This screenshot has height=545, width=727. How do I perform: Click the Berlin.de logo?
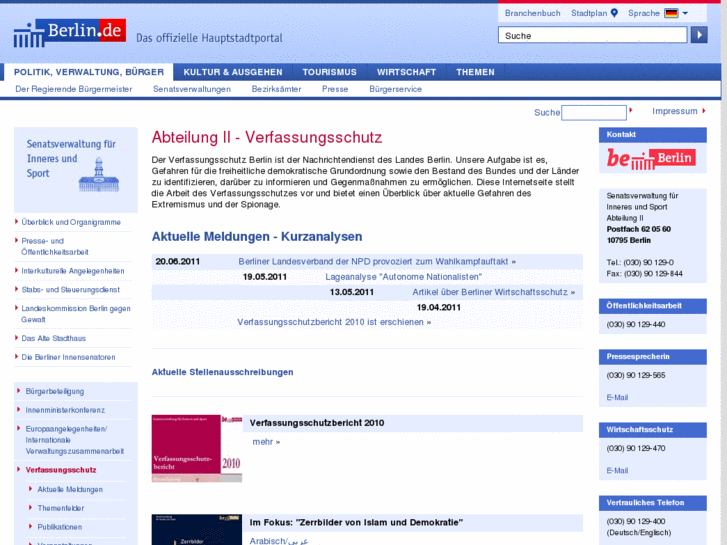[70, 33]
